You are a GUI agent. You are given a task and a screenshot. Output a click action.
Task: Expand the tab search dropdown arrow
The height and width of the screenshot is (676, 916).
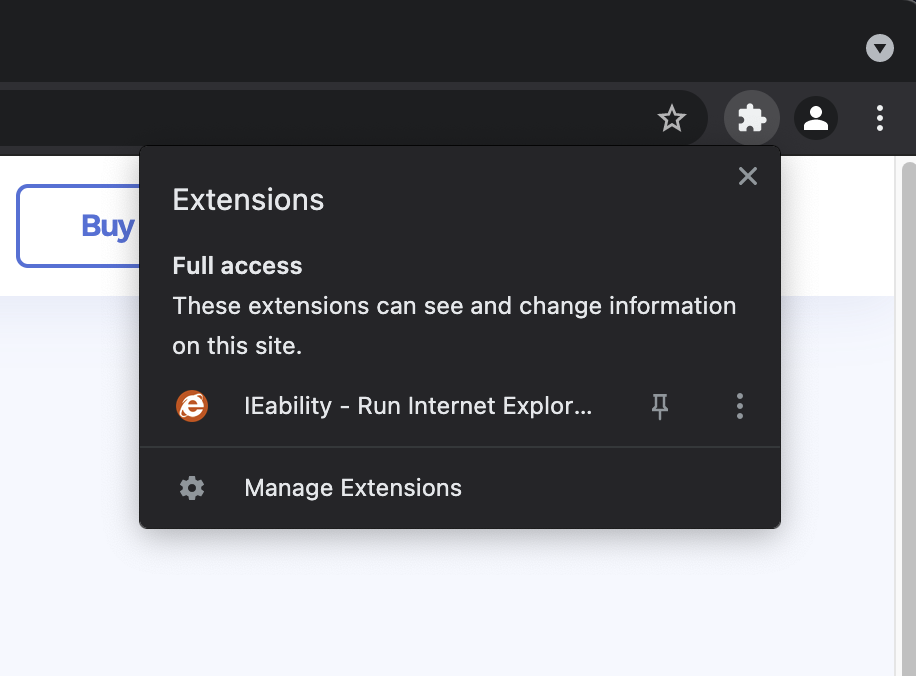pos(880,48)
